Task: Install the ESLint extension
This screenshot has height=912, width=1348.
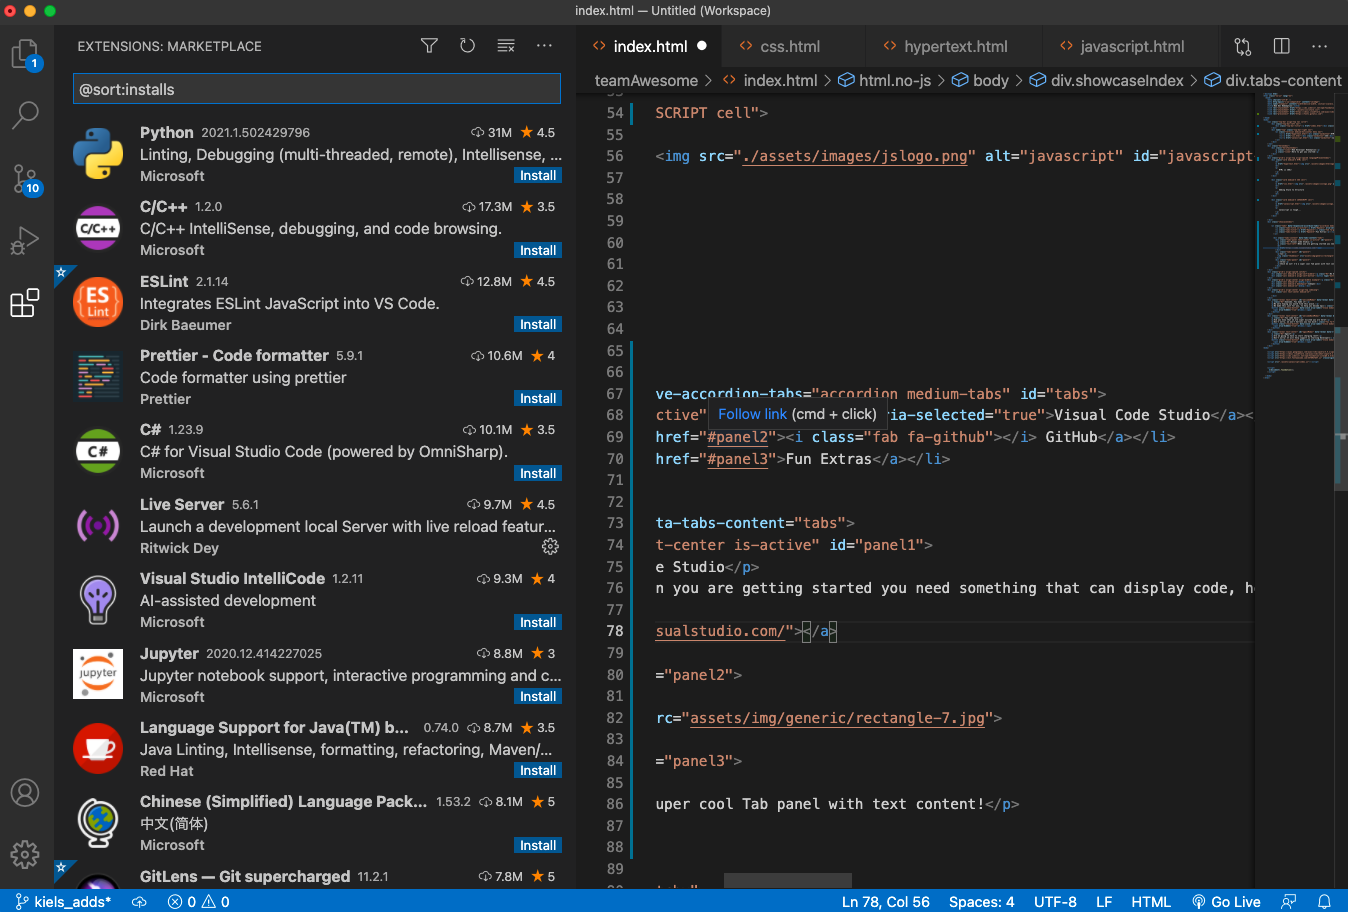Action: coord(538,324)
